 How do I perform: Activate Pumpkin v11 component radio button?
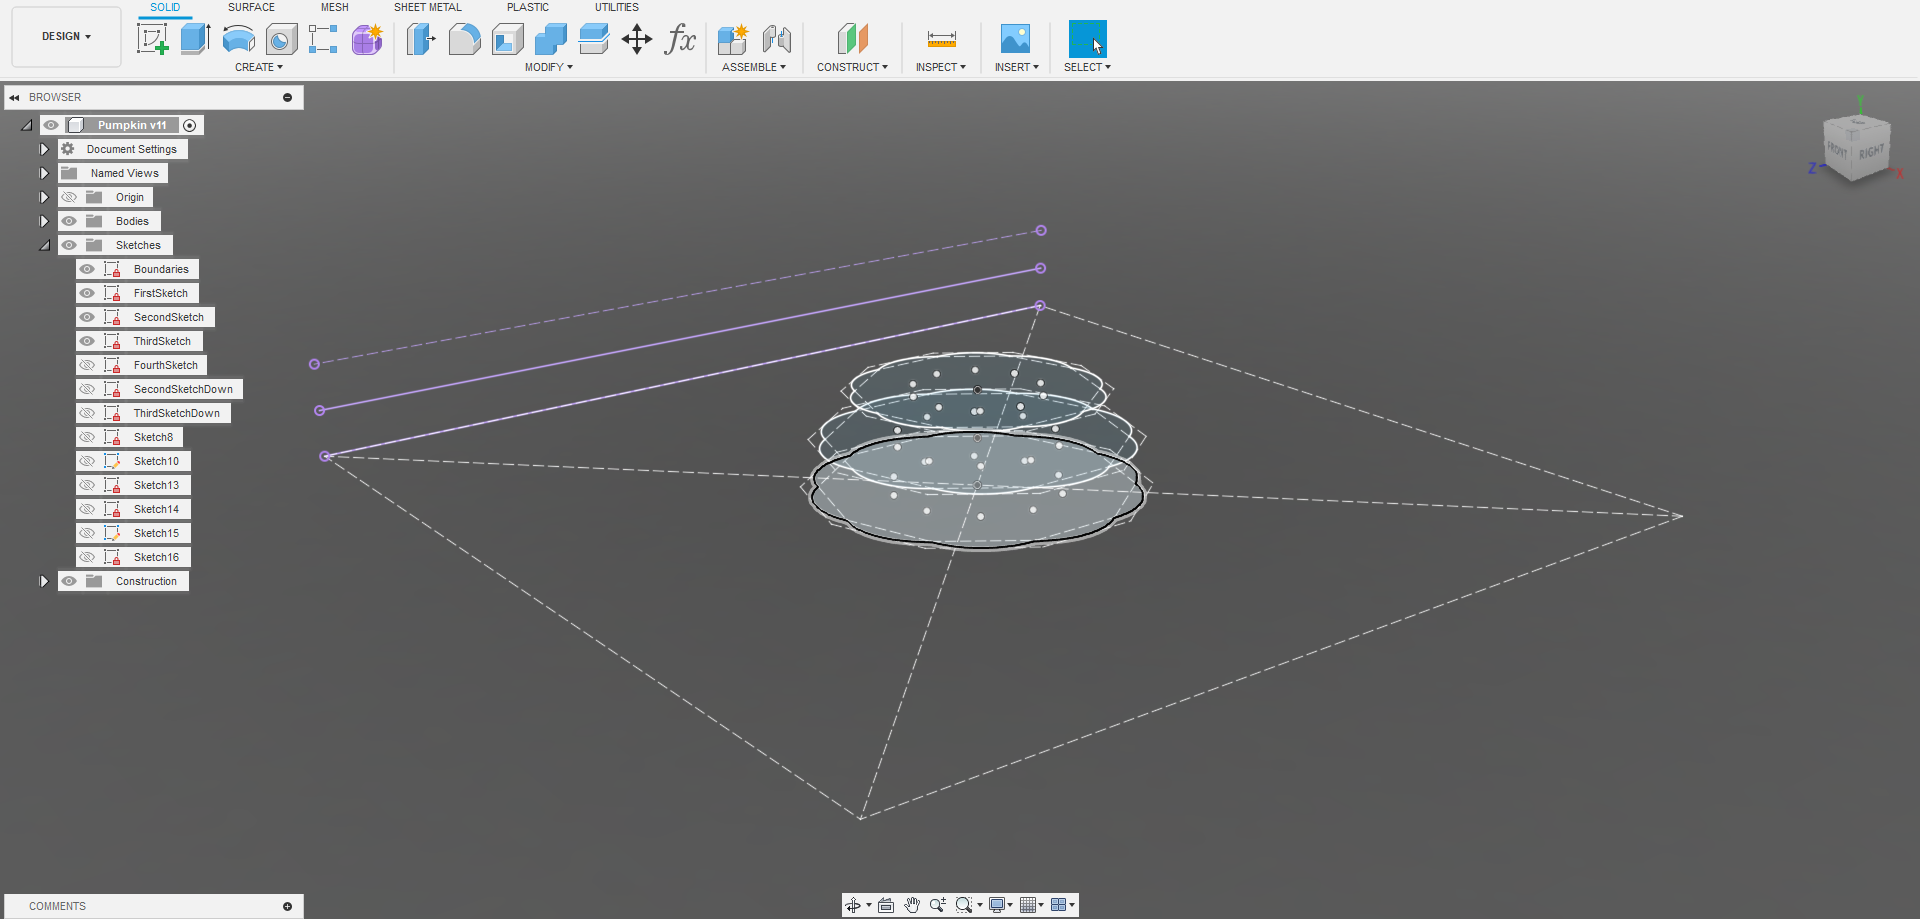tap(190, 125)
